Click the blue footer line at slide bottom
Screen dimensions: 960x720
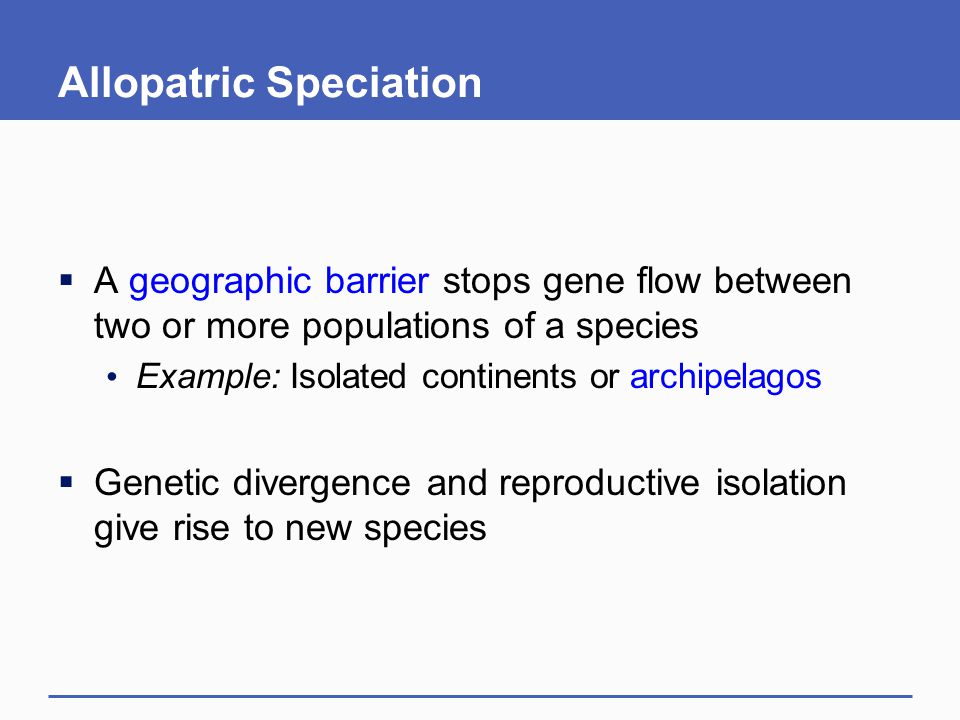click(480, 696)
